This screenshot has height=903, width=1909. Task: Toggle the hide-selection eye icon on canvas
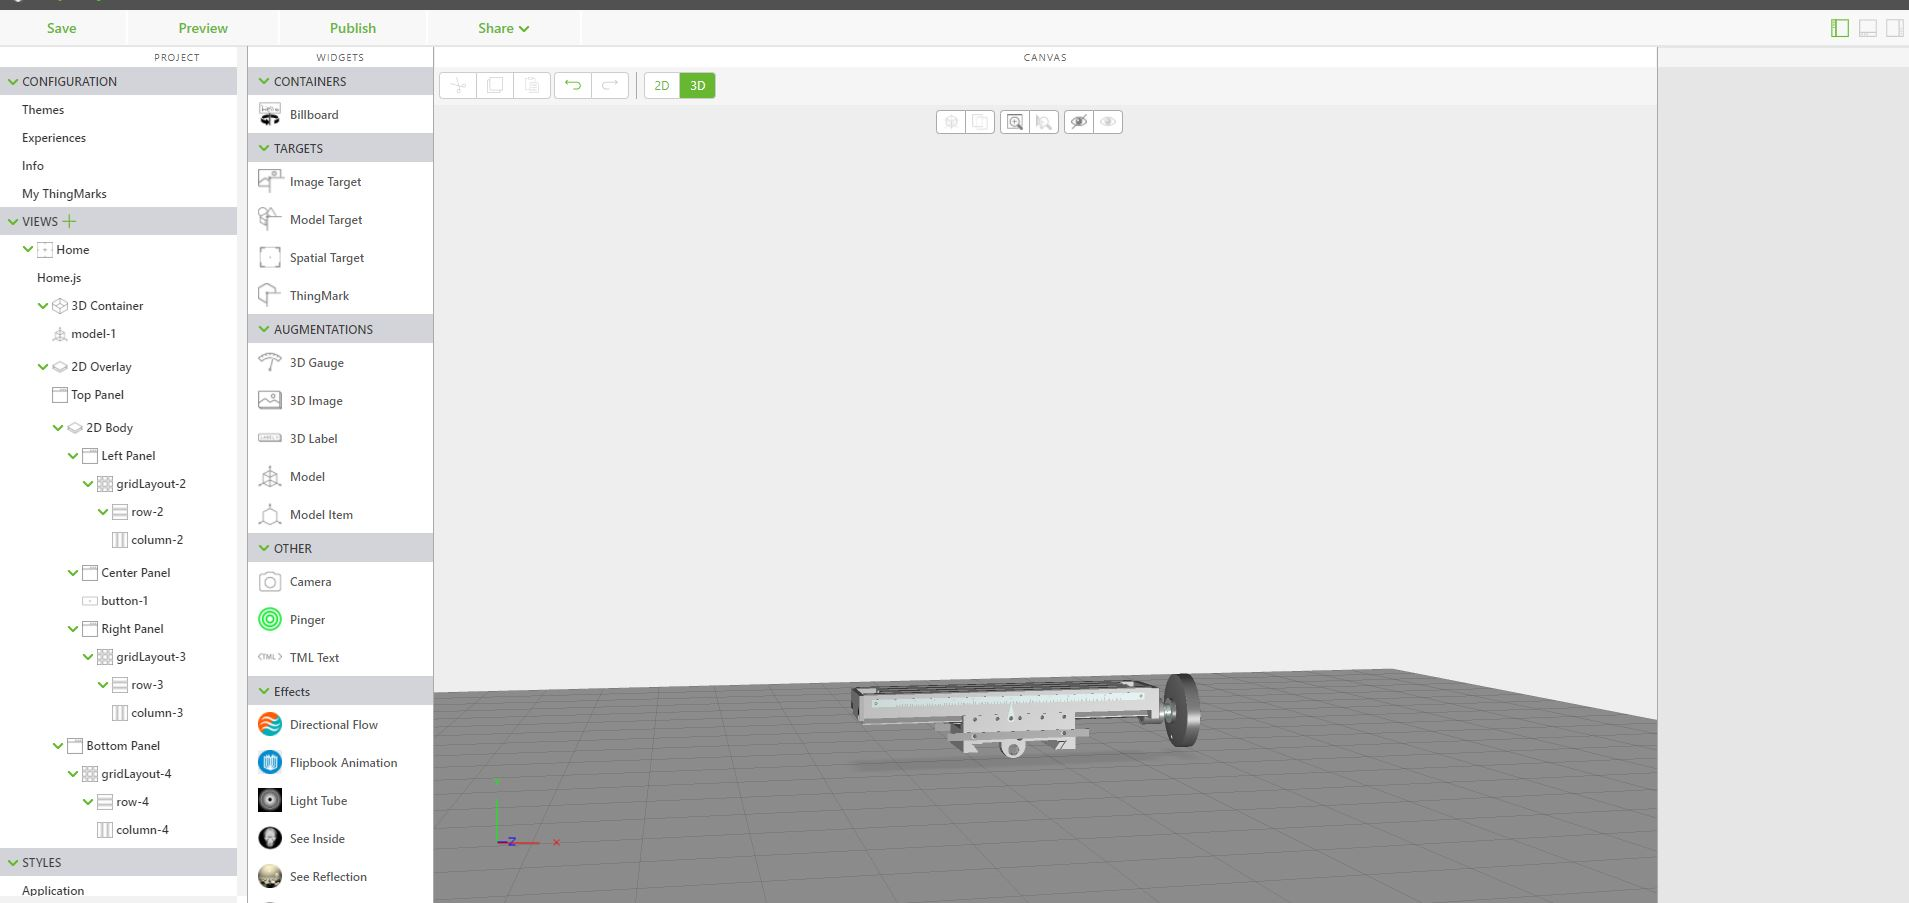(1079, 122)
